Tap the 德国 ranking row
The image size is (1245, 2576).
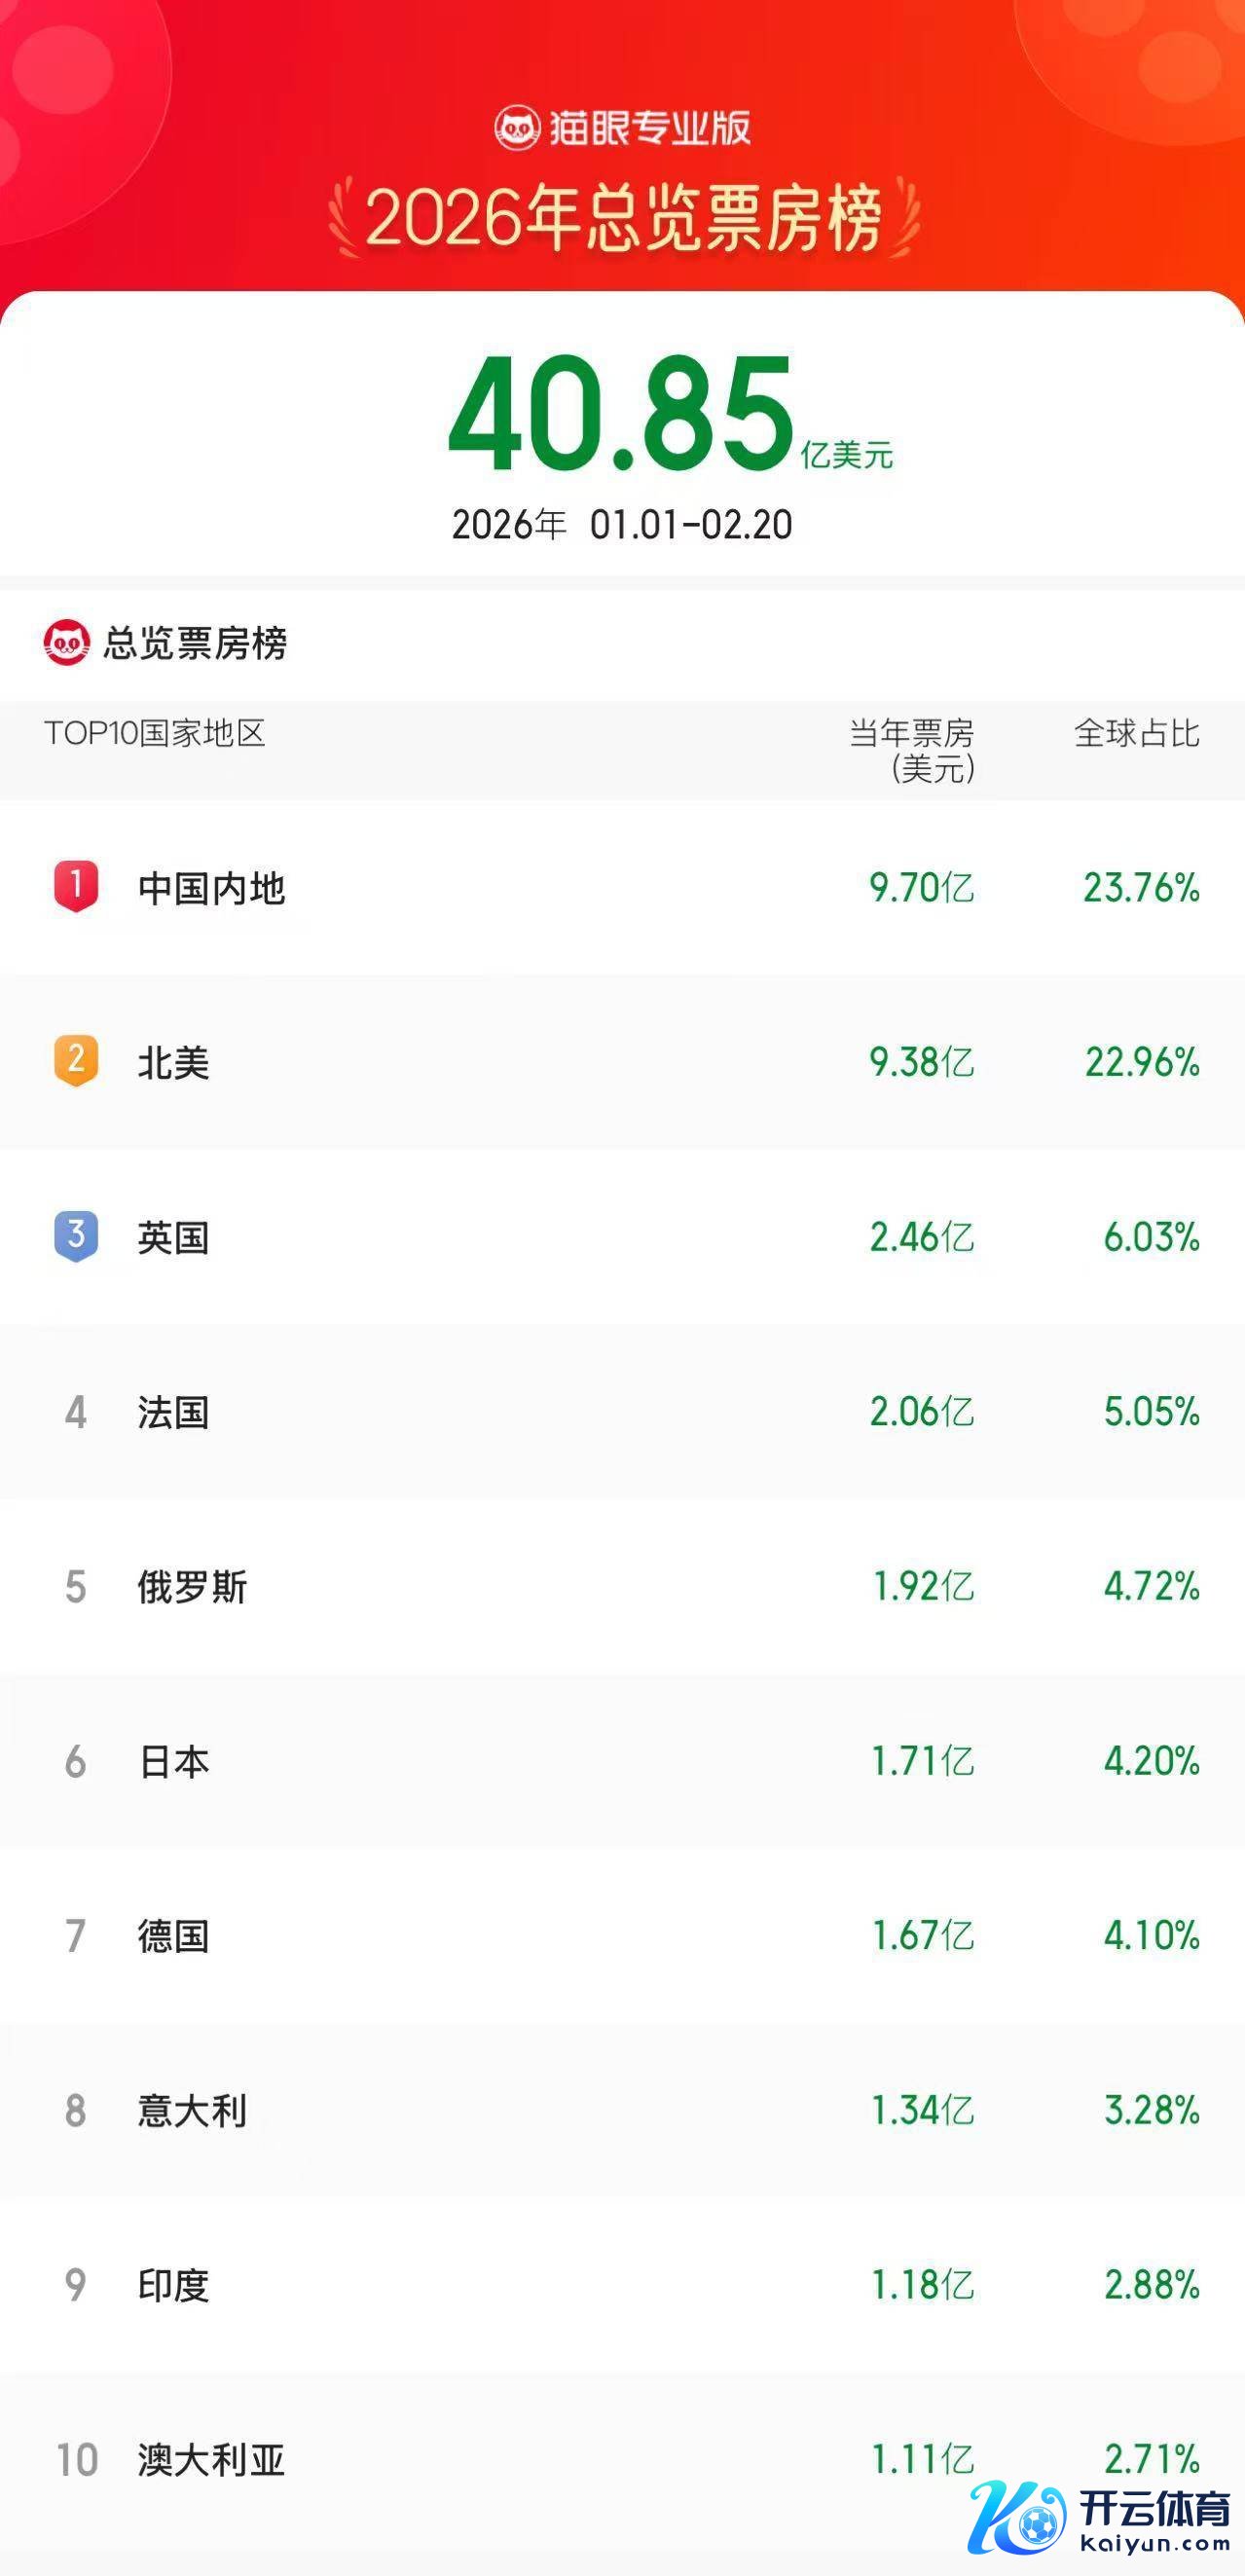174,1936
